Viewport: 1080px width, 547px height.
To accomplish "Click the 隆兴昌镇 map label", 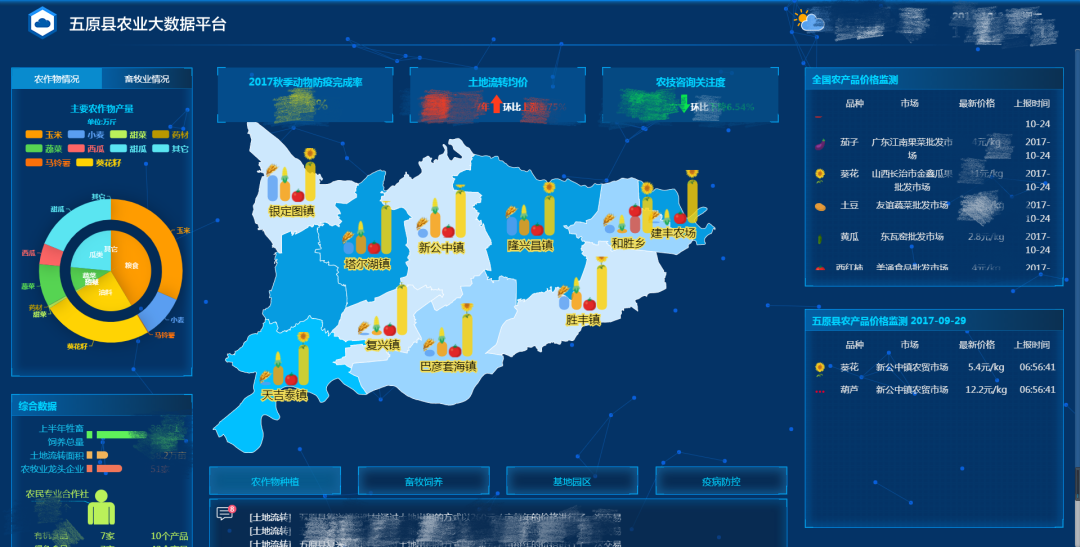I will pos(530,246).
